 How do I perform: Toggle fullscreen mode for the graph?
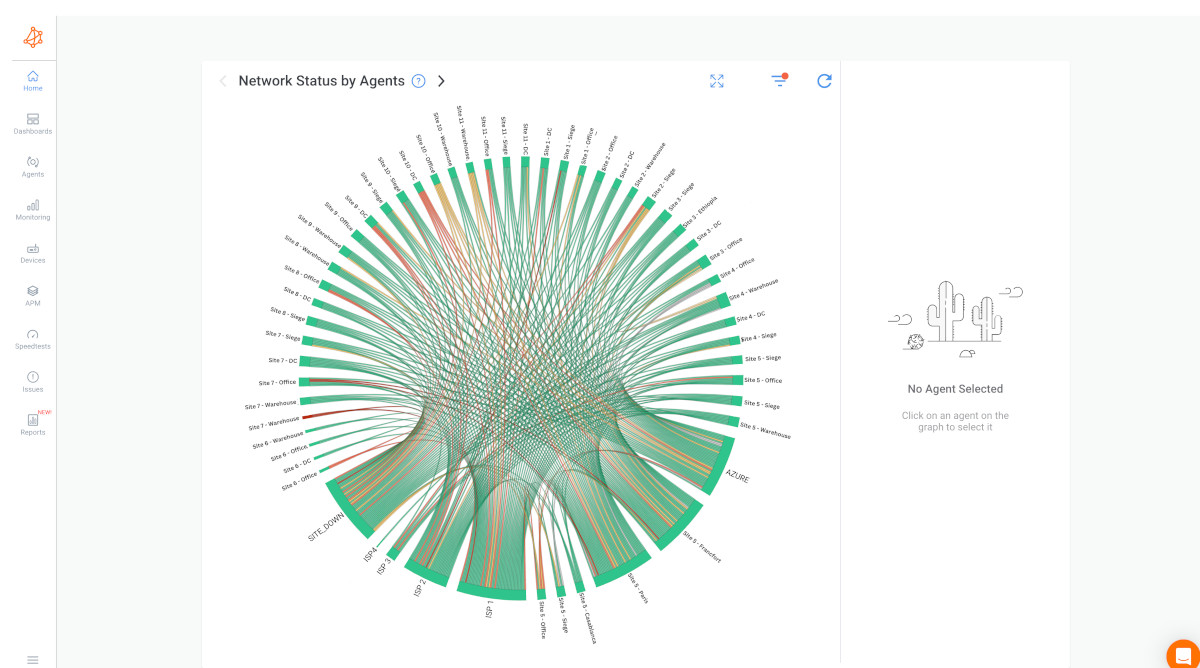pyautogui.click(x=716, y=81)
